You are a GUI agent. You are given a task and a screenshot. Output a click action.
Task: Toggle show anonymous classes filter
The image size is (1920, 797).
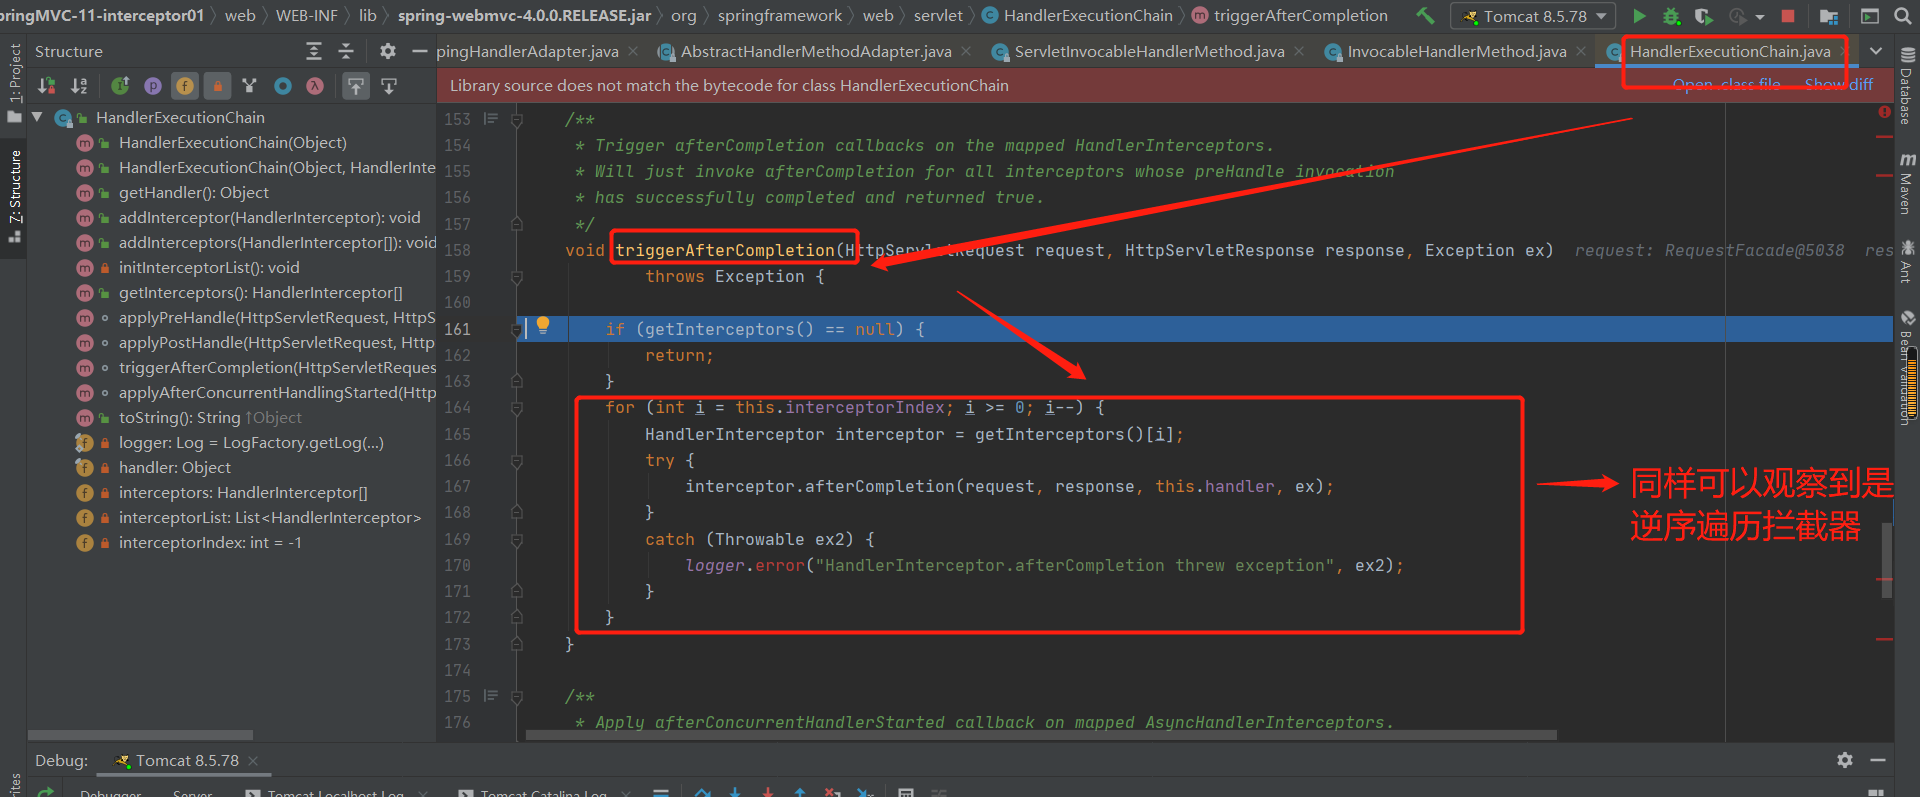283,86
